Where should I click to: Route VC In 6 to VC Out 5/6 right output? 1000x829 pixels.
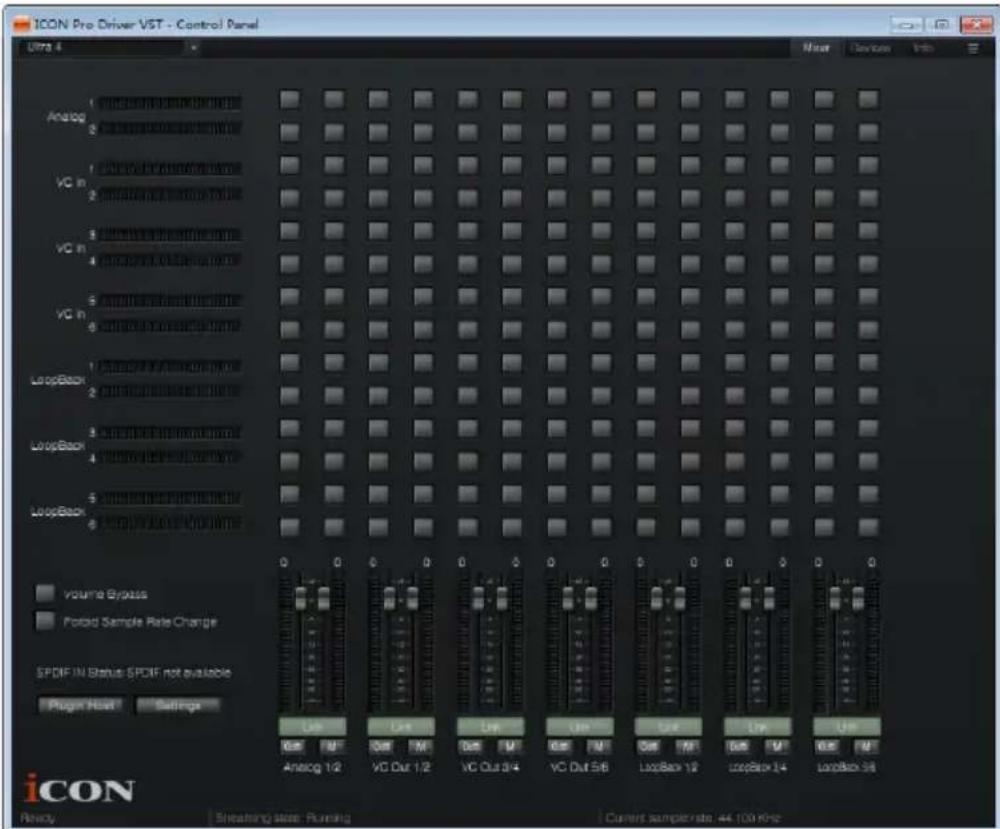point(601,330)
